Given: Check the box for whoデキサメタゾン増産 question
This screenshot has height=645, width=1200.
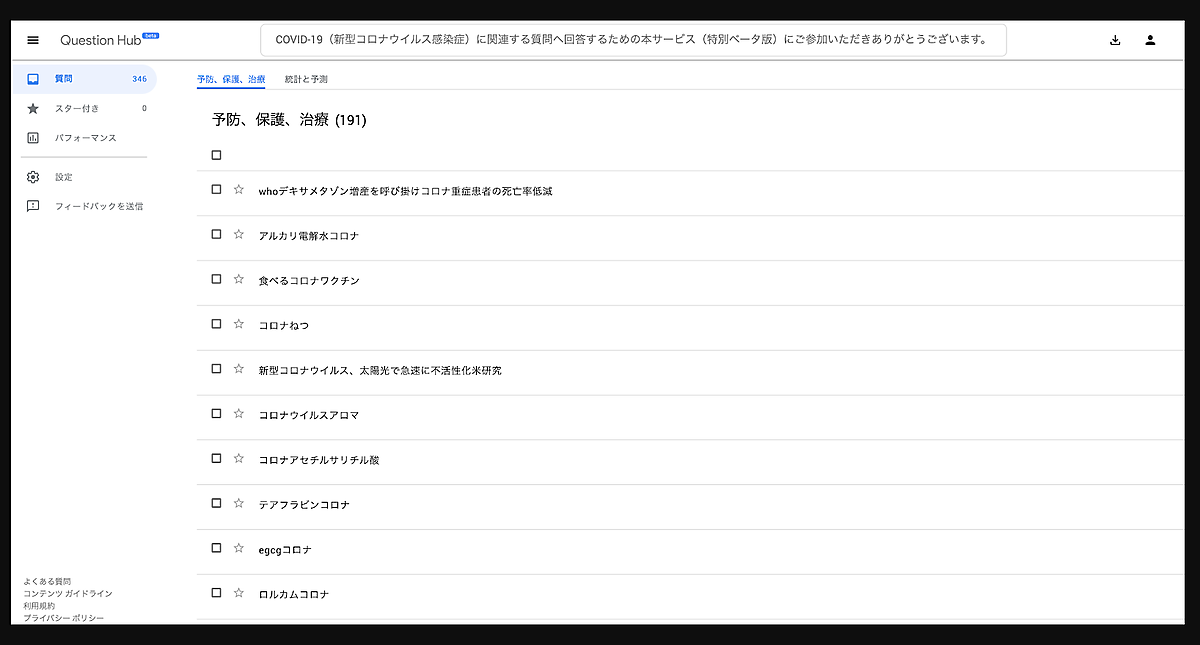Looking at the screenshot, I should (216, 189).
